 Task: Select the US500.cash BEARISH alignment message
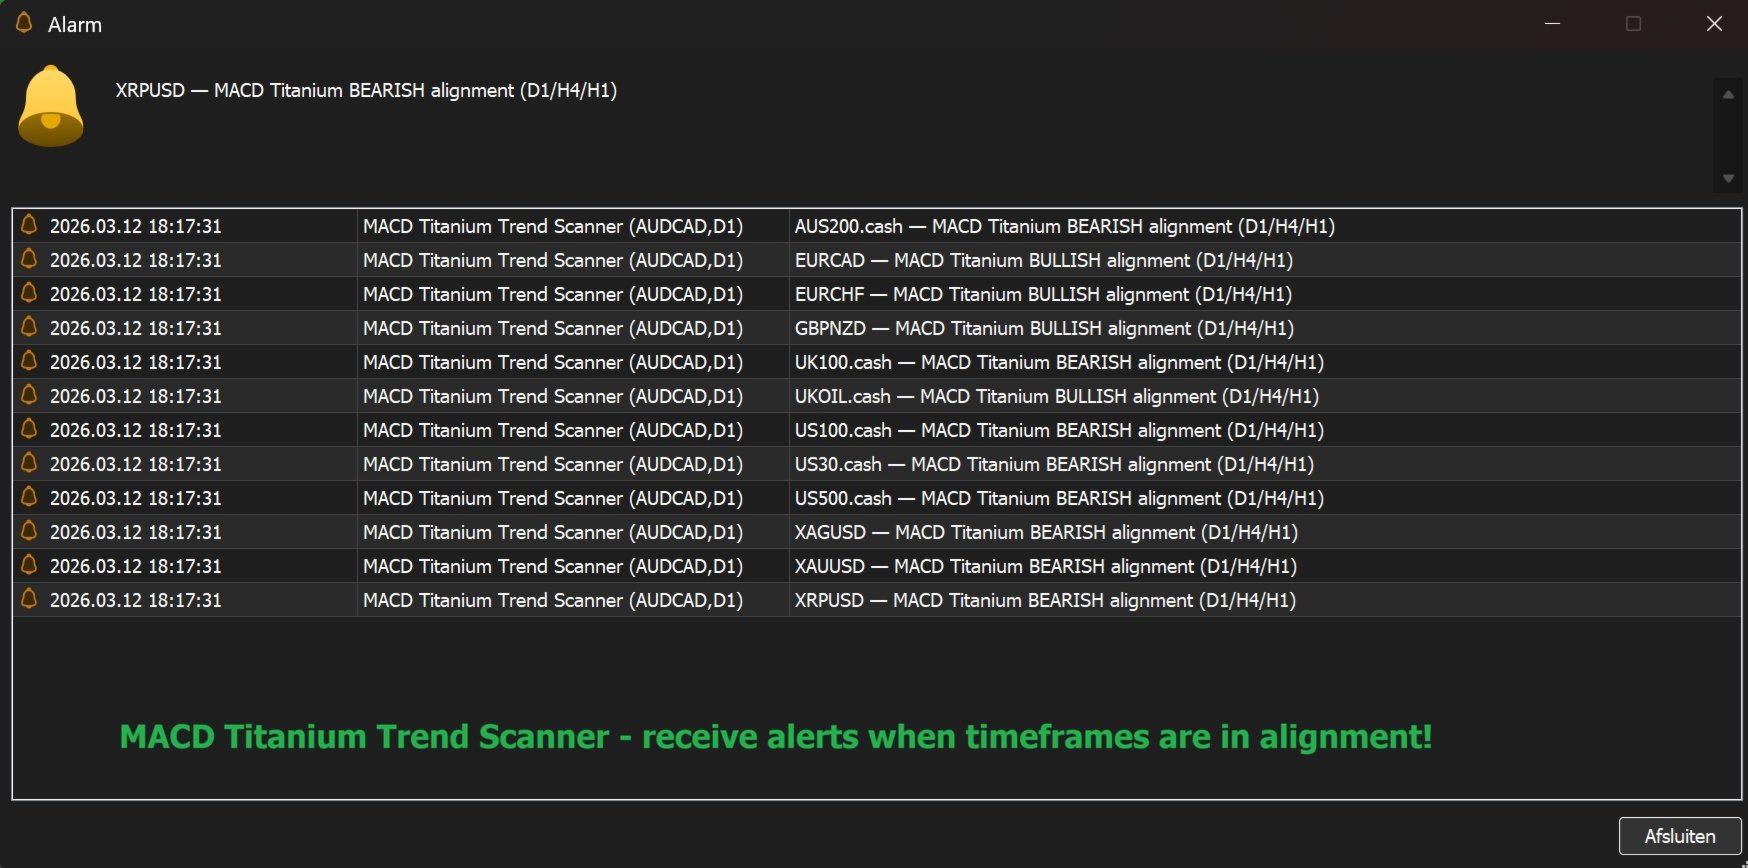pos(1059,498)
